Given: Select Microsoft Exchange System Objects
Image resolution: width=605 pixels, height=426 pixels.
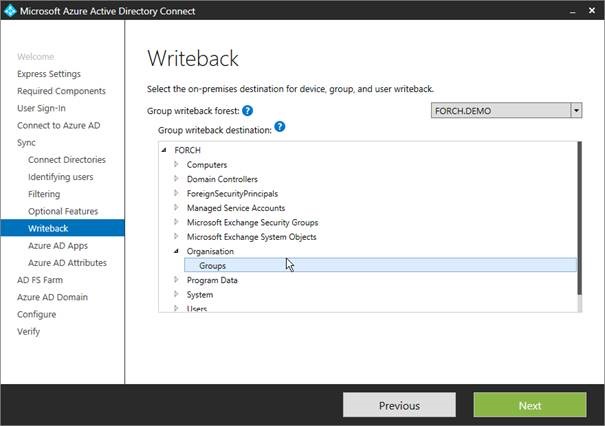Looking at the screenshot, I should click(252, 237).
